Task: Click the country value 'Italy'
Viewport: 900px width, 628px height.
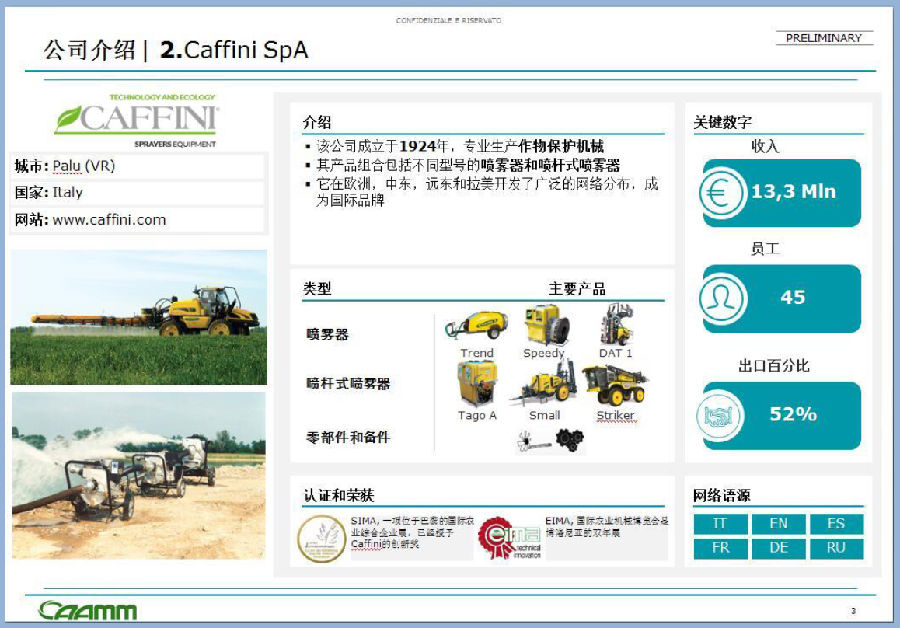Action: 68,192
